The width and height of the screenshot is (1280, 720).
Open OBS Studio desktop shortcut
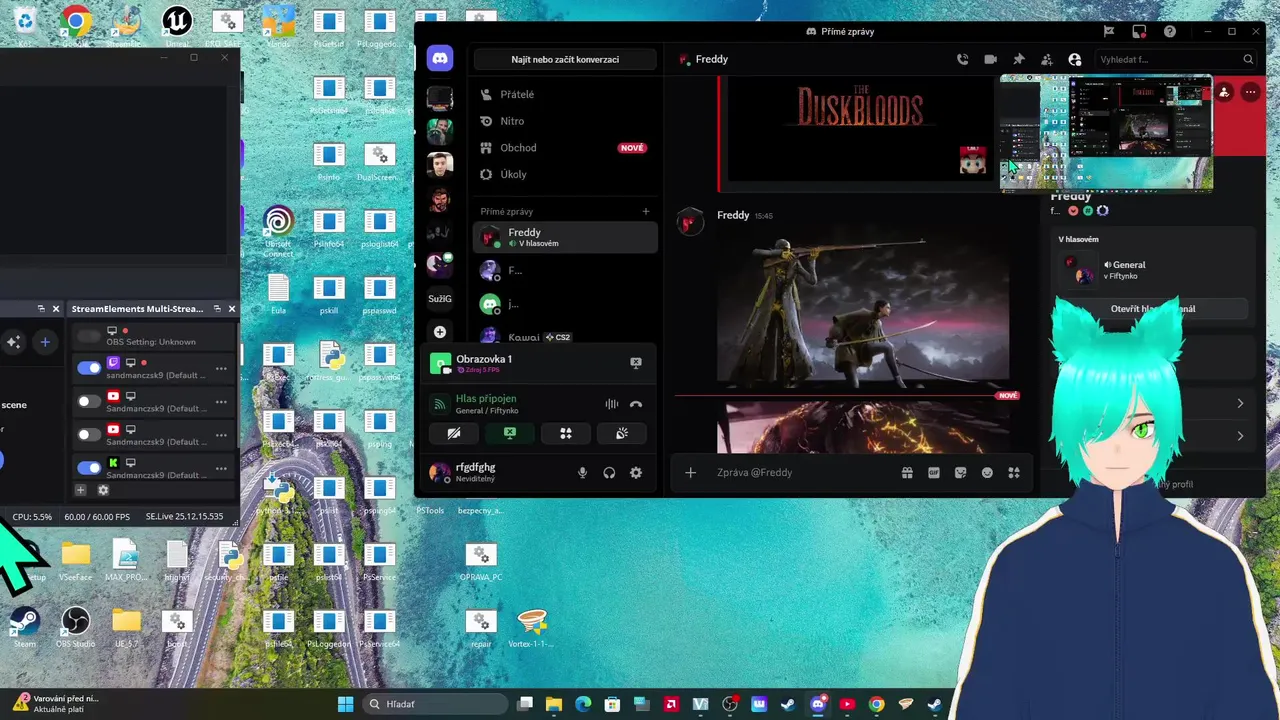click(x=75, y=628)
